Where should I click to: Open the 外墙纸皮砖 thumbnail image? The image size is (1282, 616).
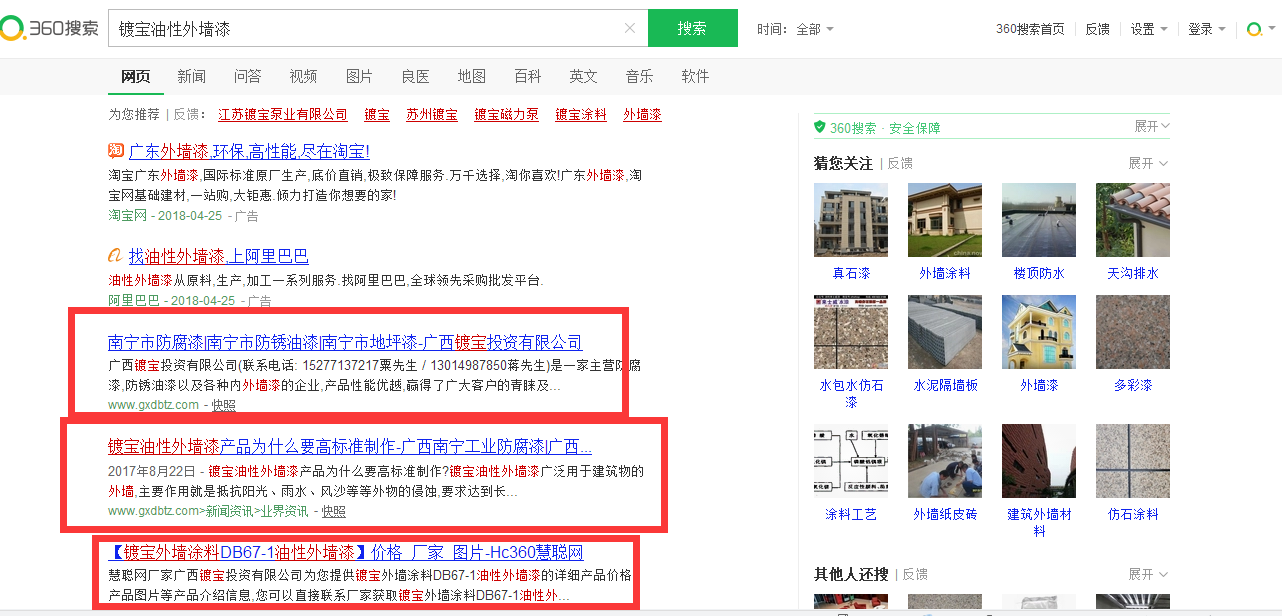pos(945,461)
